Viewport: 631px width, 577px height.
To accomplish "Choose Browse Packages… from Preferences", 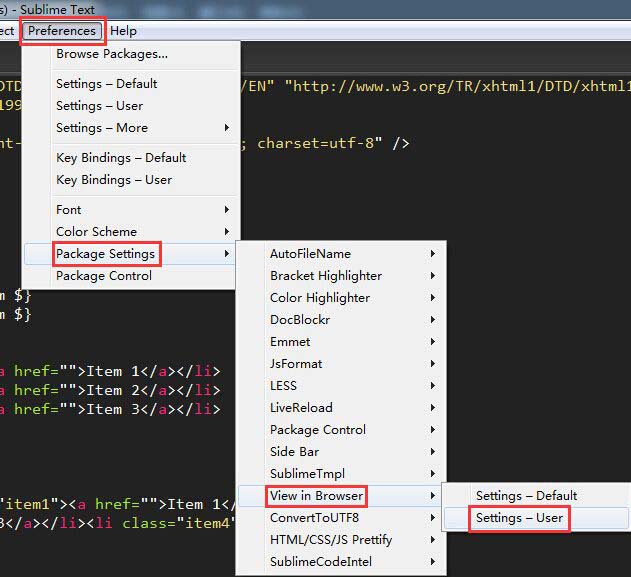I will click(x=131, y=54).
